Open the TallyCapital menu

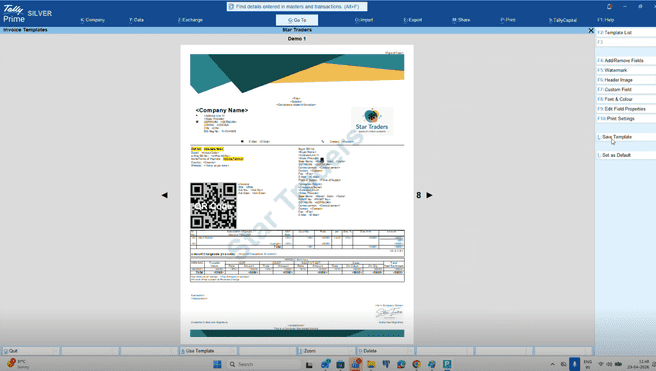point(563,20)
